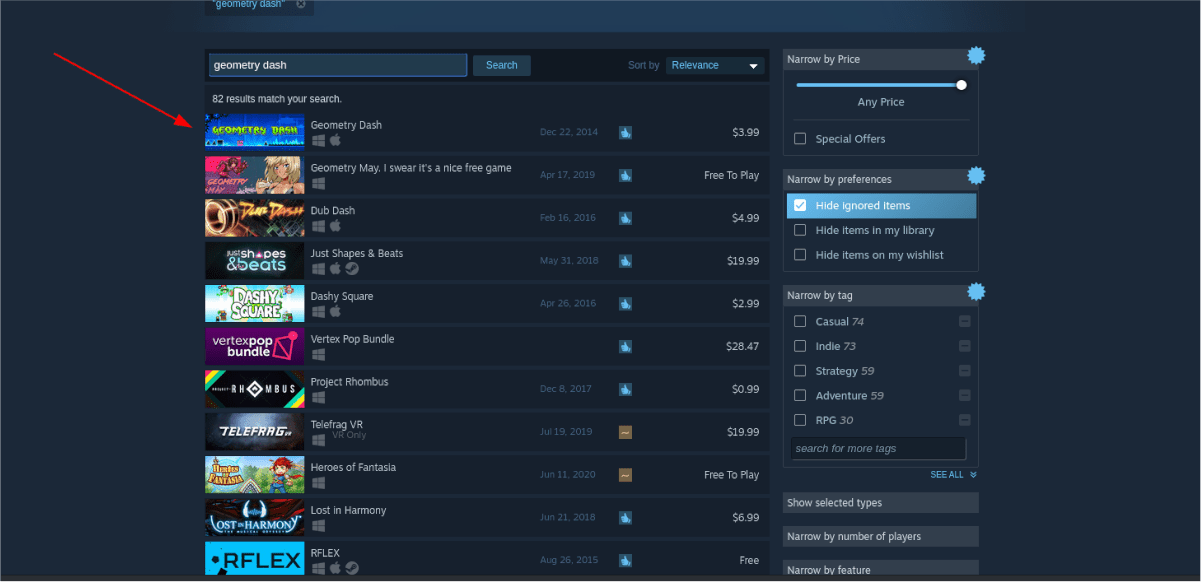Viewport: 1201px width, 582px height.
Task: Click the mixed review icon for Heroes of Fantasia
Action: pyautogui.click(x=625, y=475)
